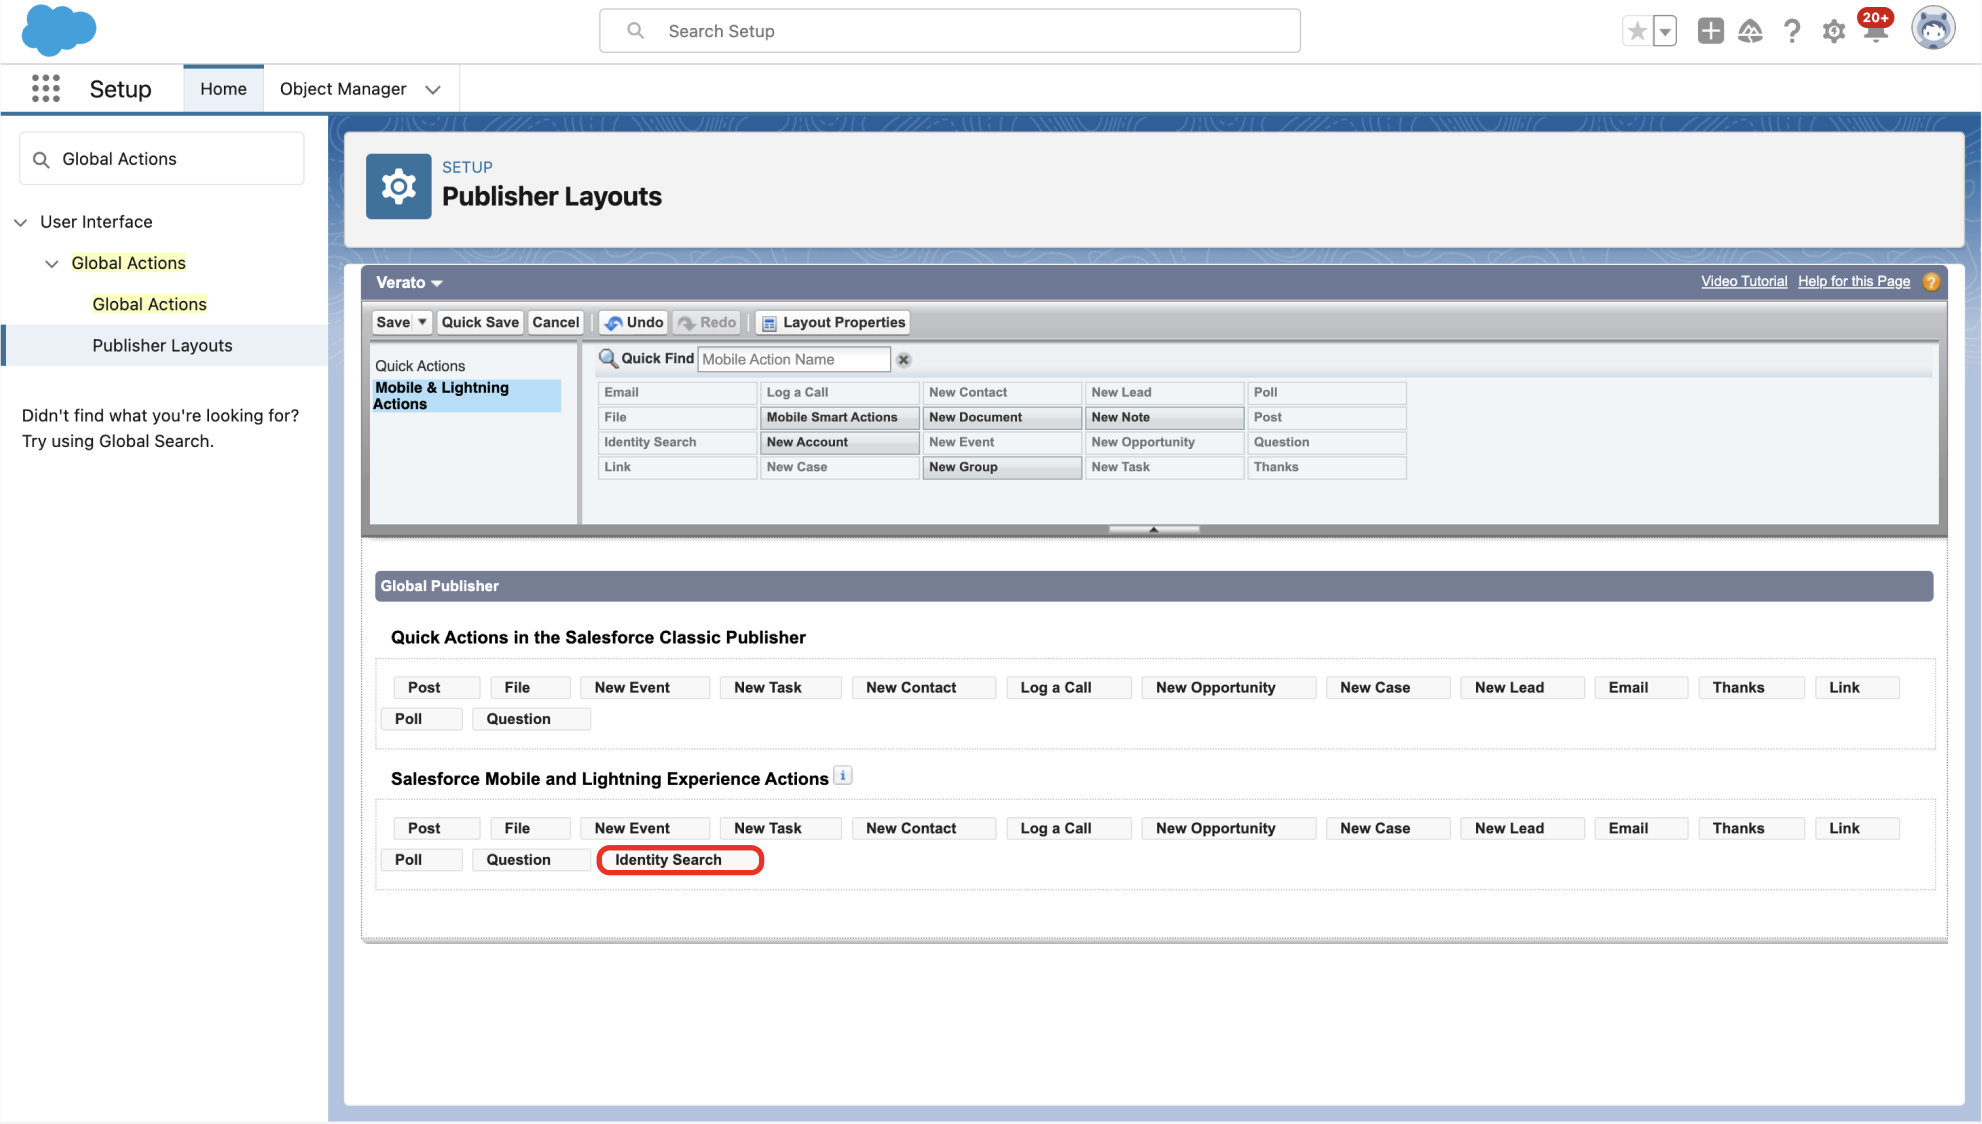Click Redo in the layout toolbar
The height and width of the screenshot is (1124, 1982).
(707, 322)
